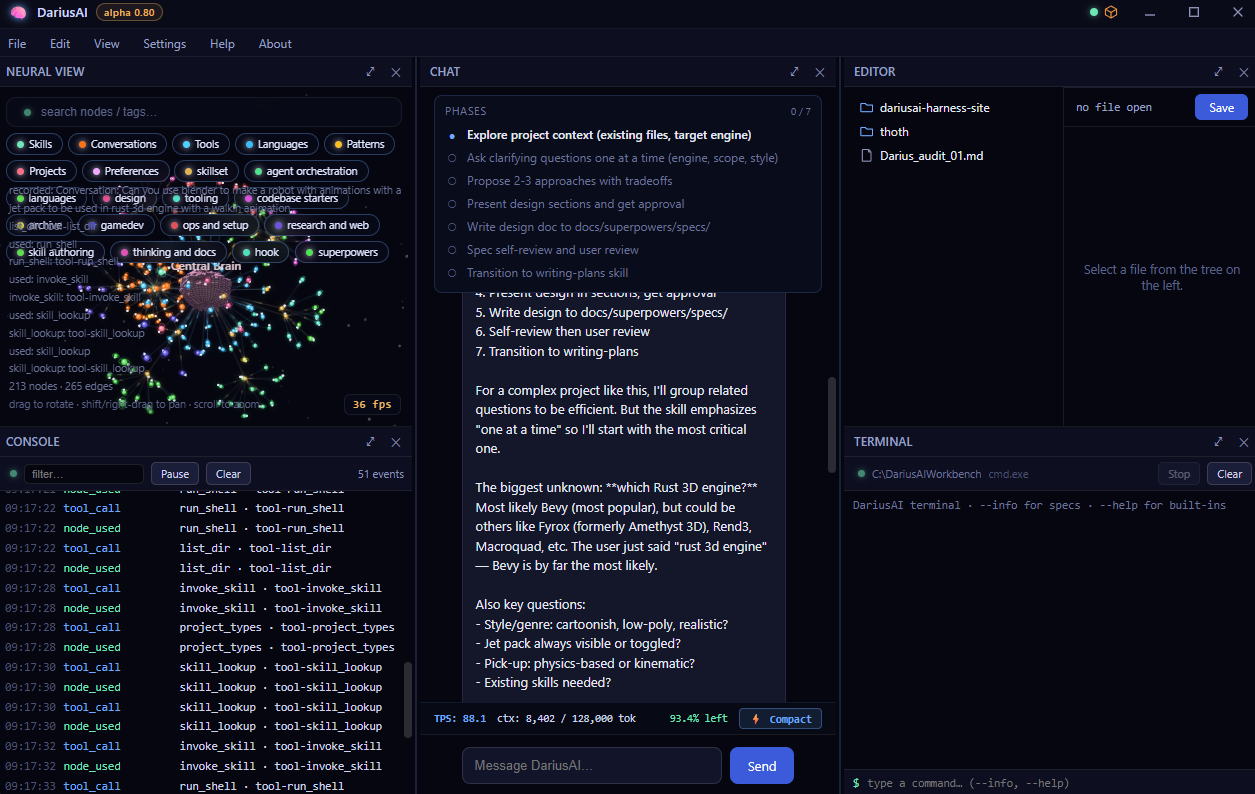The image size is (1255, 794).
Task: Click the search nodes / tags field
Action: 204,112
